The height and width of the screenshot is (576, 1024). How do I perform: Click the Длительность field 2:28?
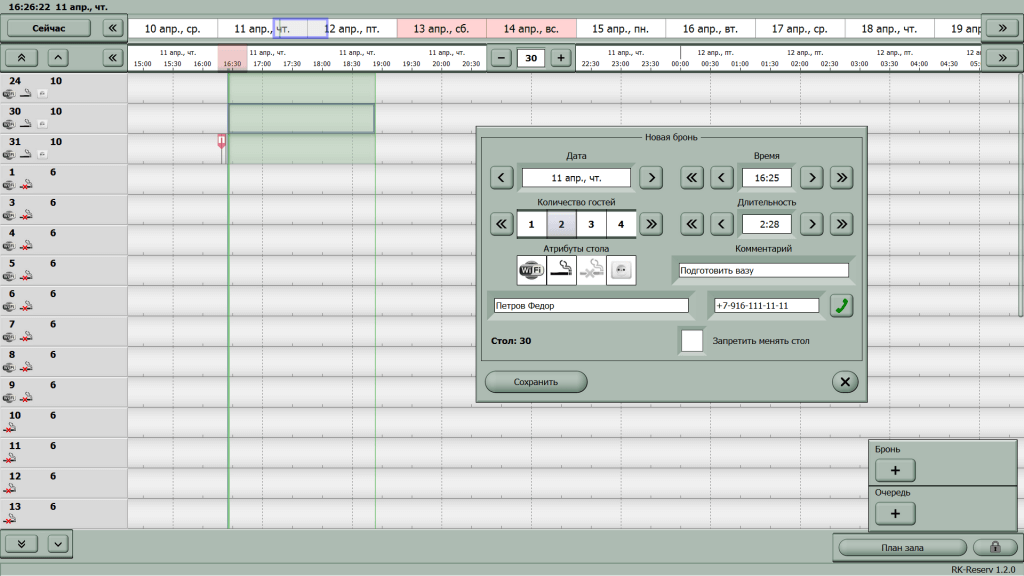[x=767, y=224]
